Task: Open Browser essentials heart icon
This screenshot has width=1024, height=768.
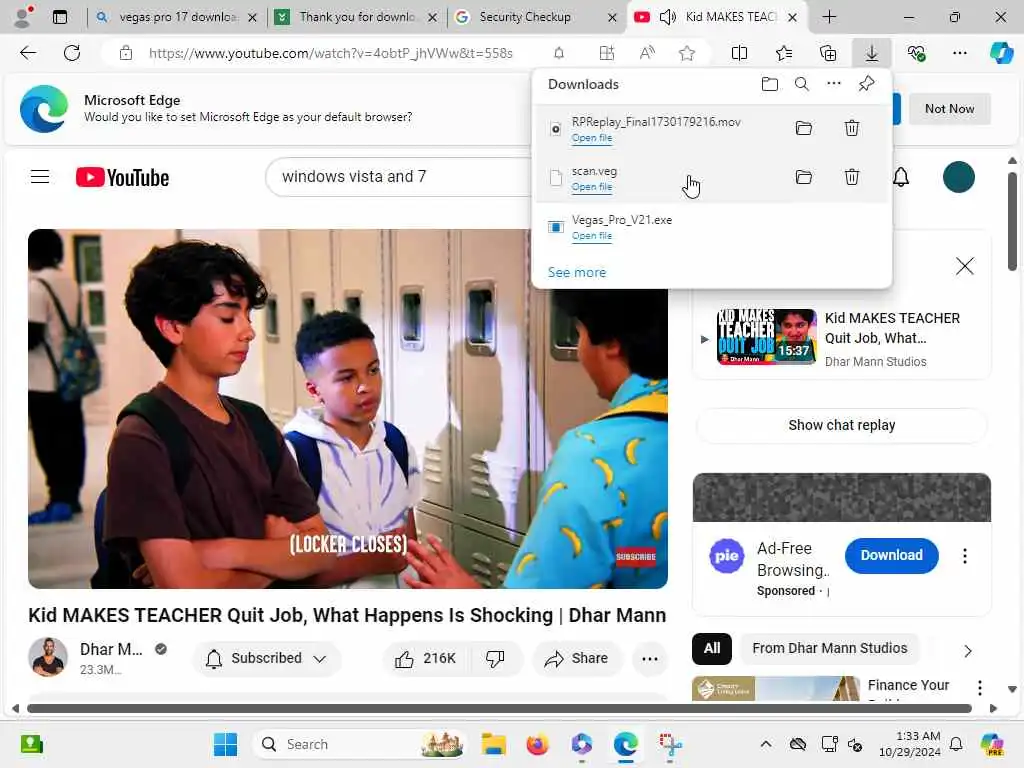Action: (x=916, y=53)
